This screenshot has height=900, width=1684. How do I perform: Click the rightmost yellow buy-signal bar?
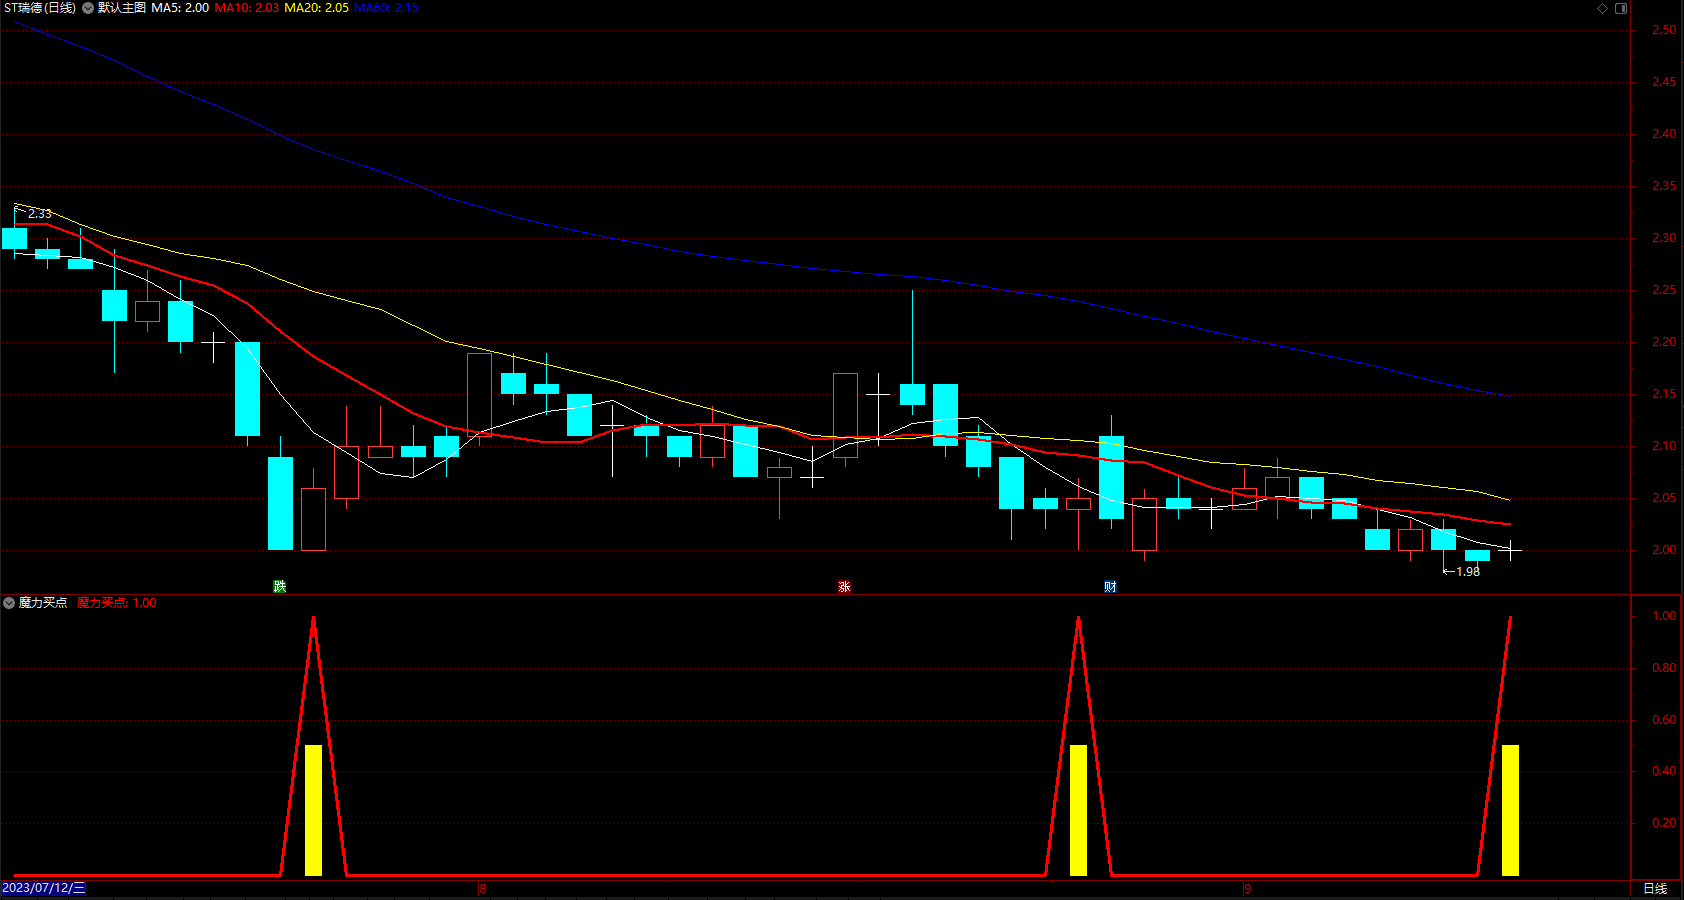pyautogui.click(x=1510, y=810)
